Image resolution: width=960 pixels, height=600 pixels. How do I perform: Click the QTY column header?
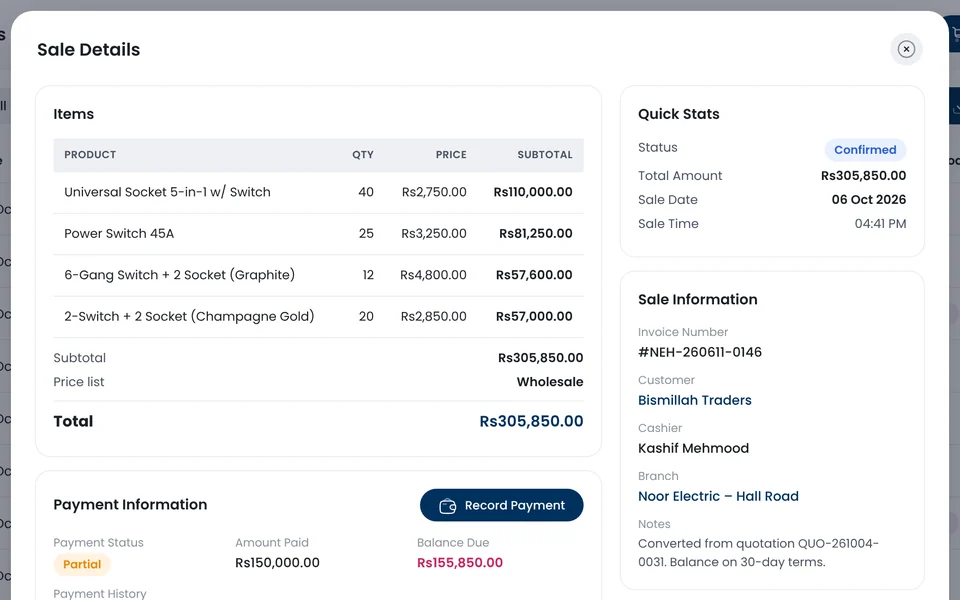point(362,155)
